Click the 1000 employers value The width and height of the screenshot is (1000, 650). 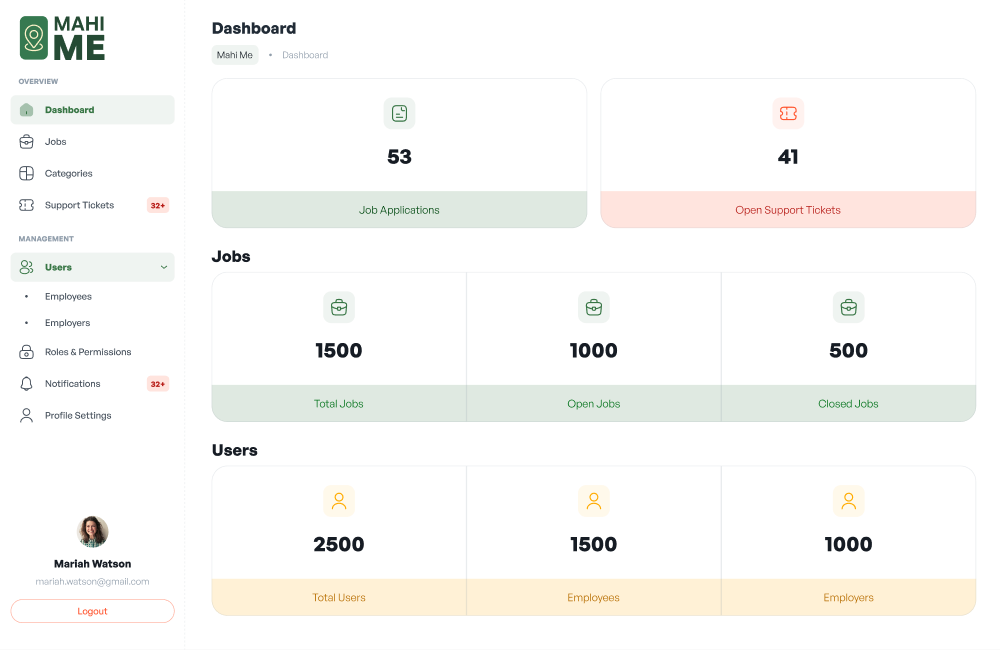point(848,544)
